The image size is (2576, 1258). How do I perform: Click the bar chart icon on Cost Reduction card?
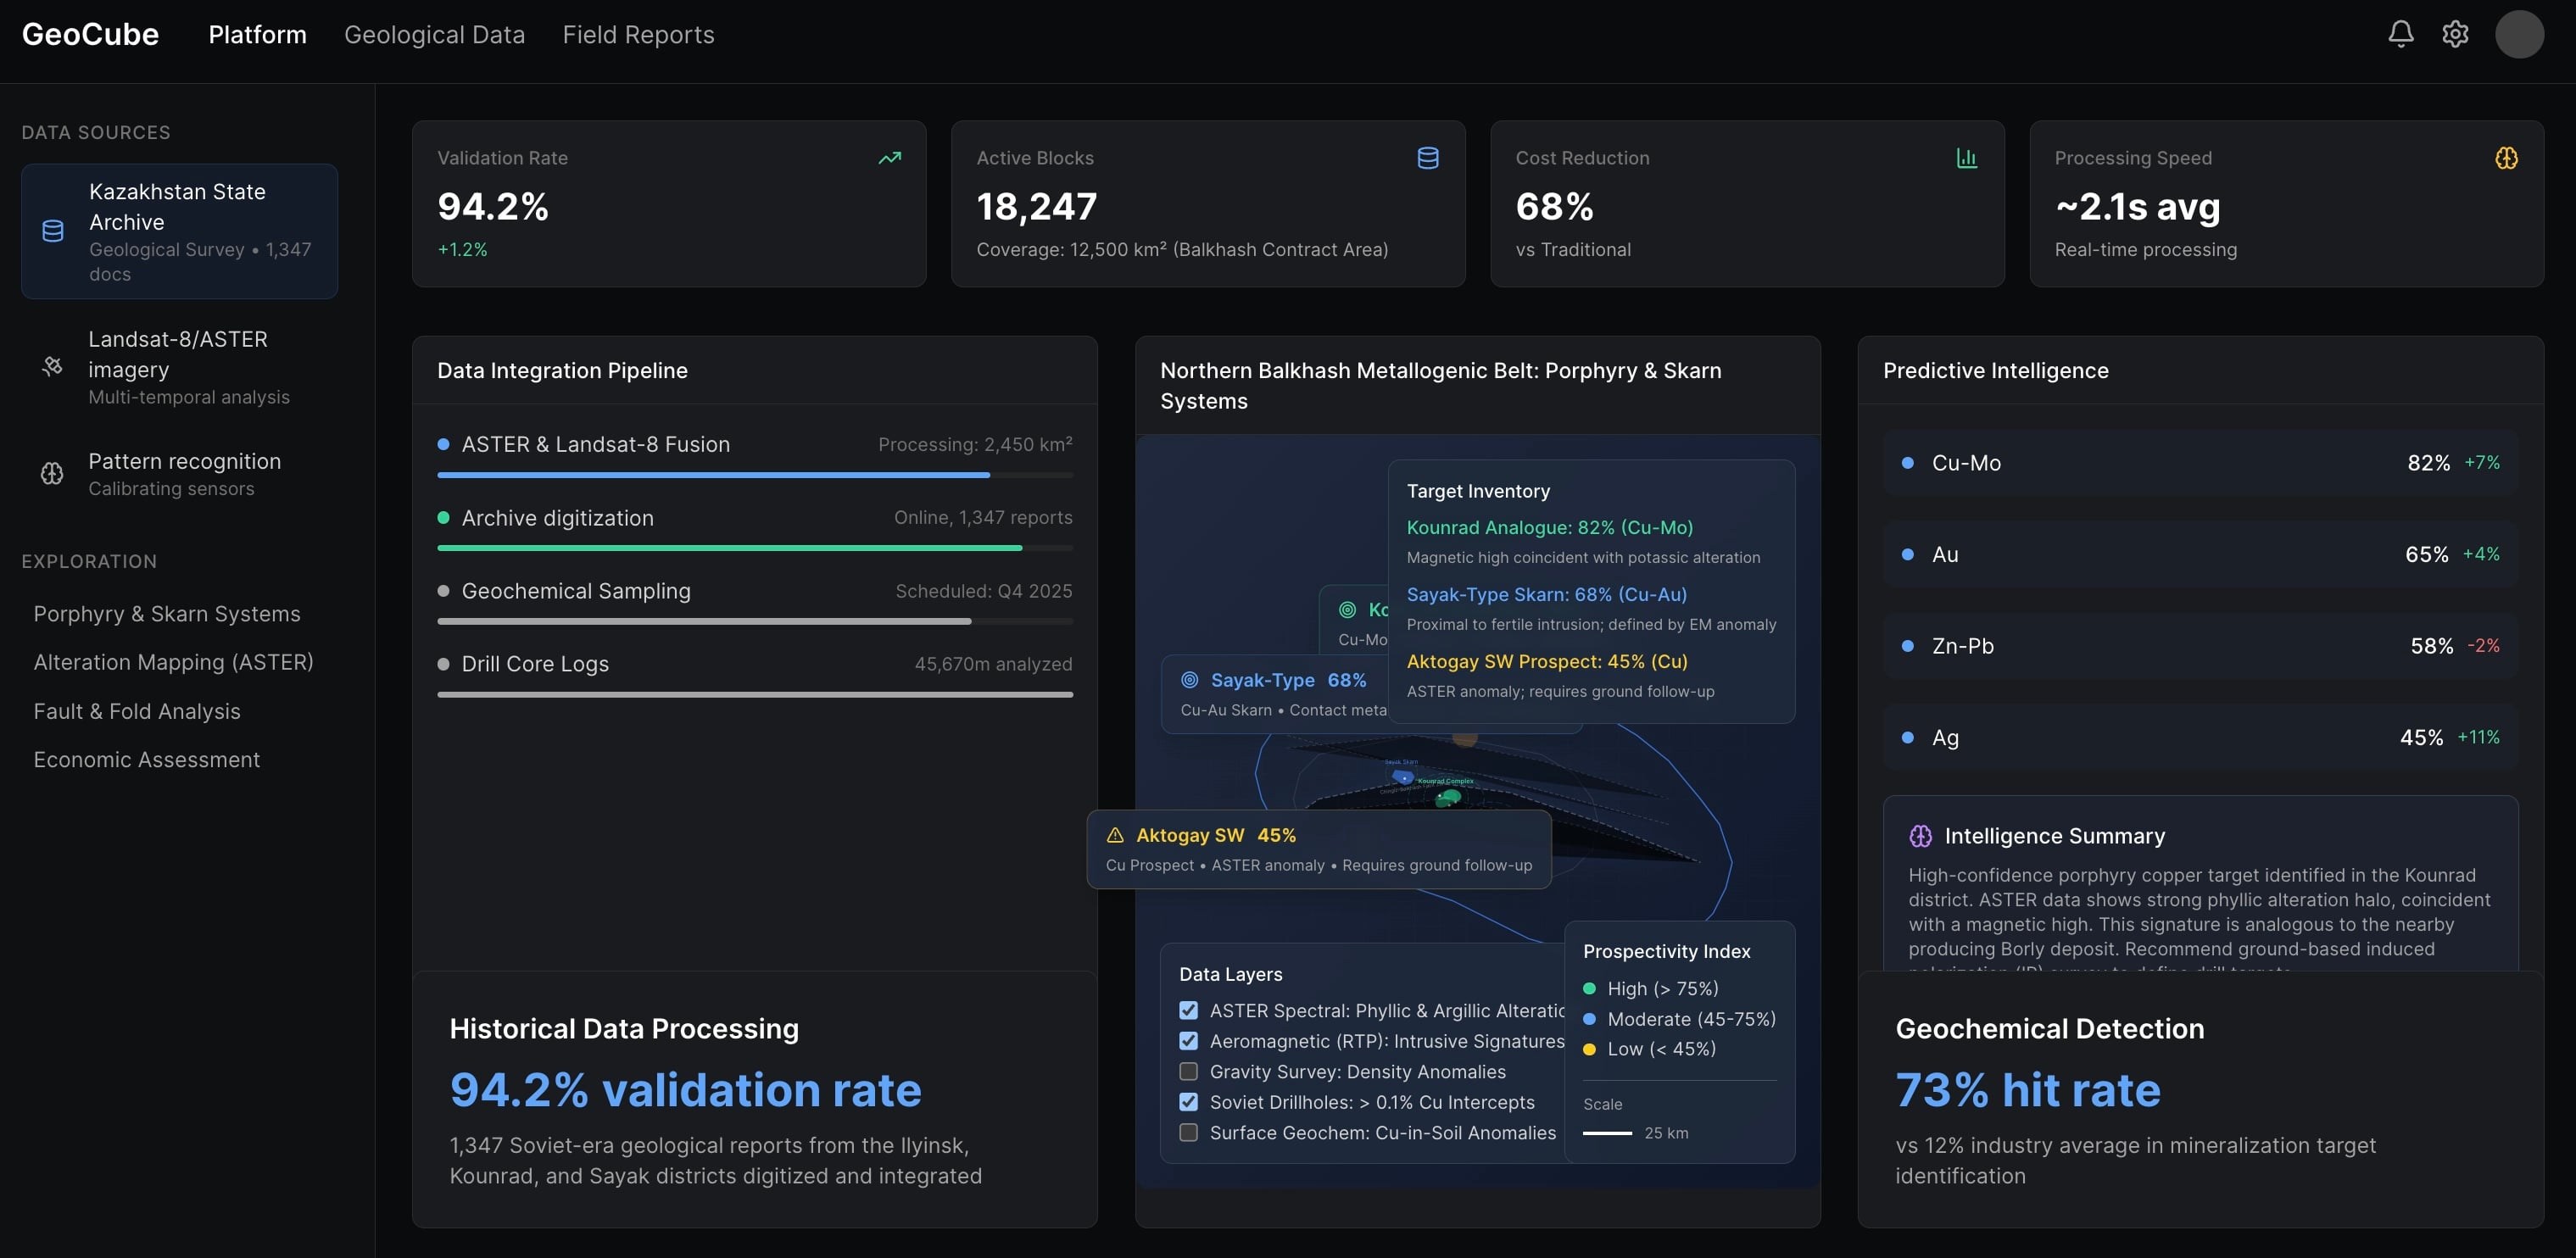1967,157
